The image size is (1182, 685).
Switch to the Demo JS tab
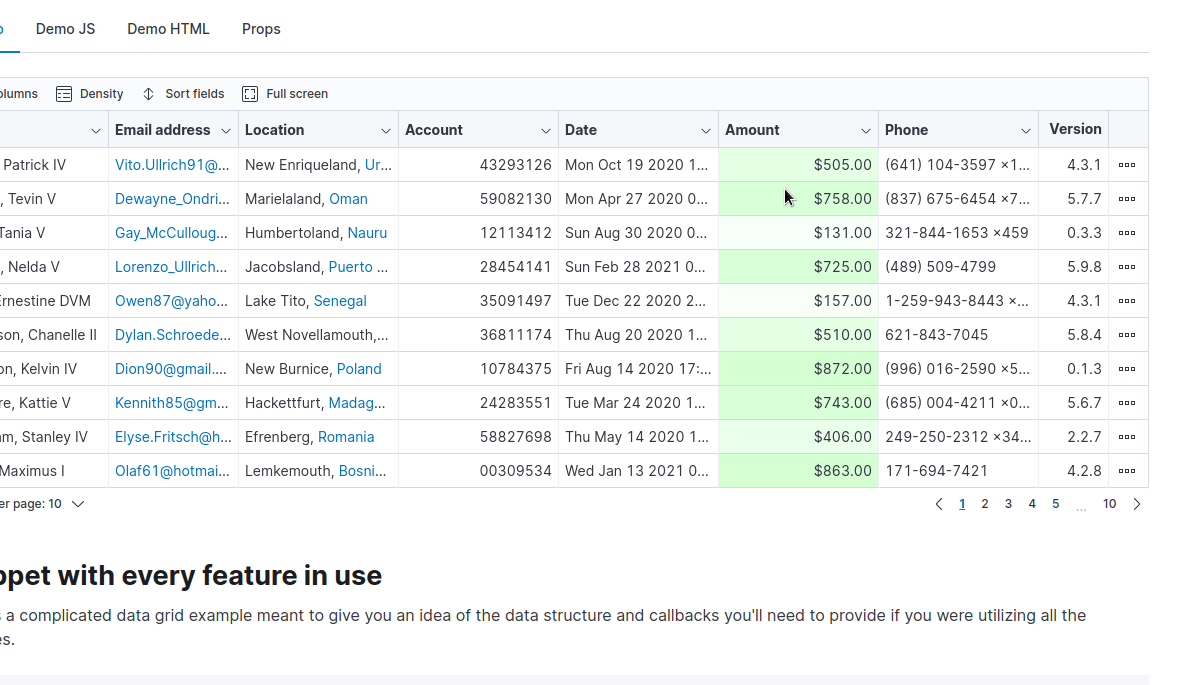tap(65, 29)
